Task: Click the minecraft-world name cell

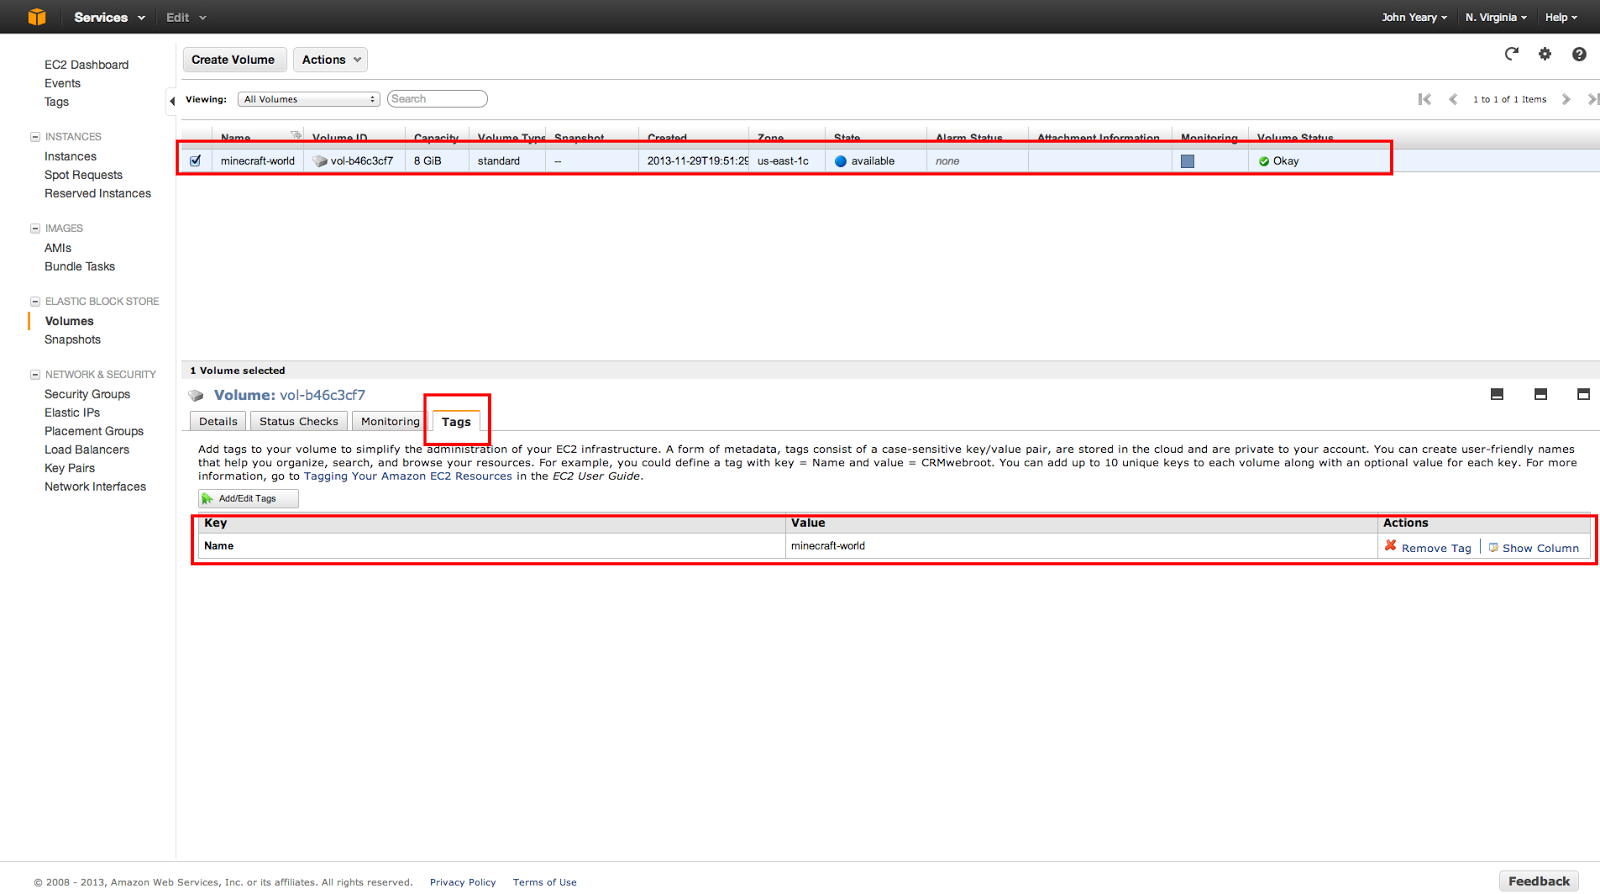Action: (258, 161)
